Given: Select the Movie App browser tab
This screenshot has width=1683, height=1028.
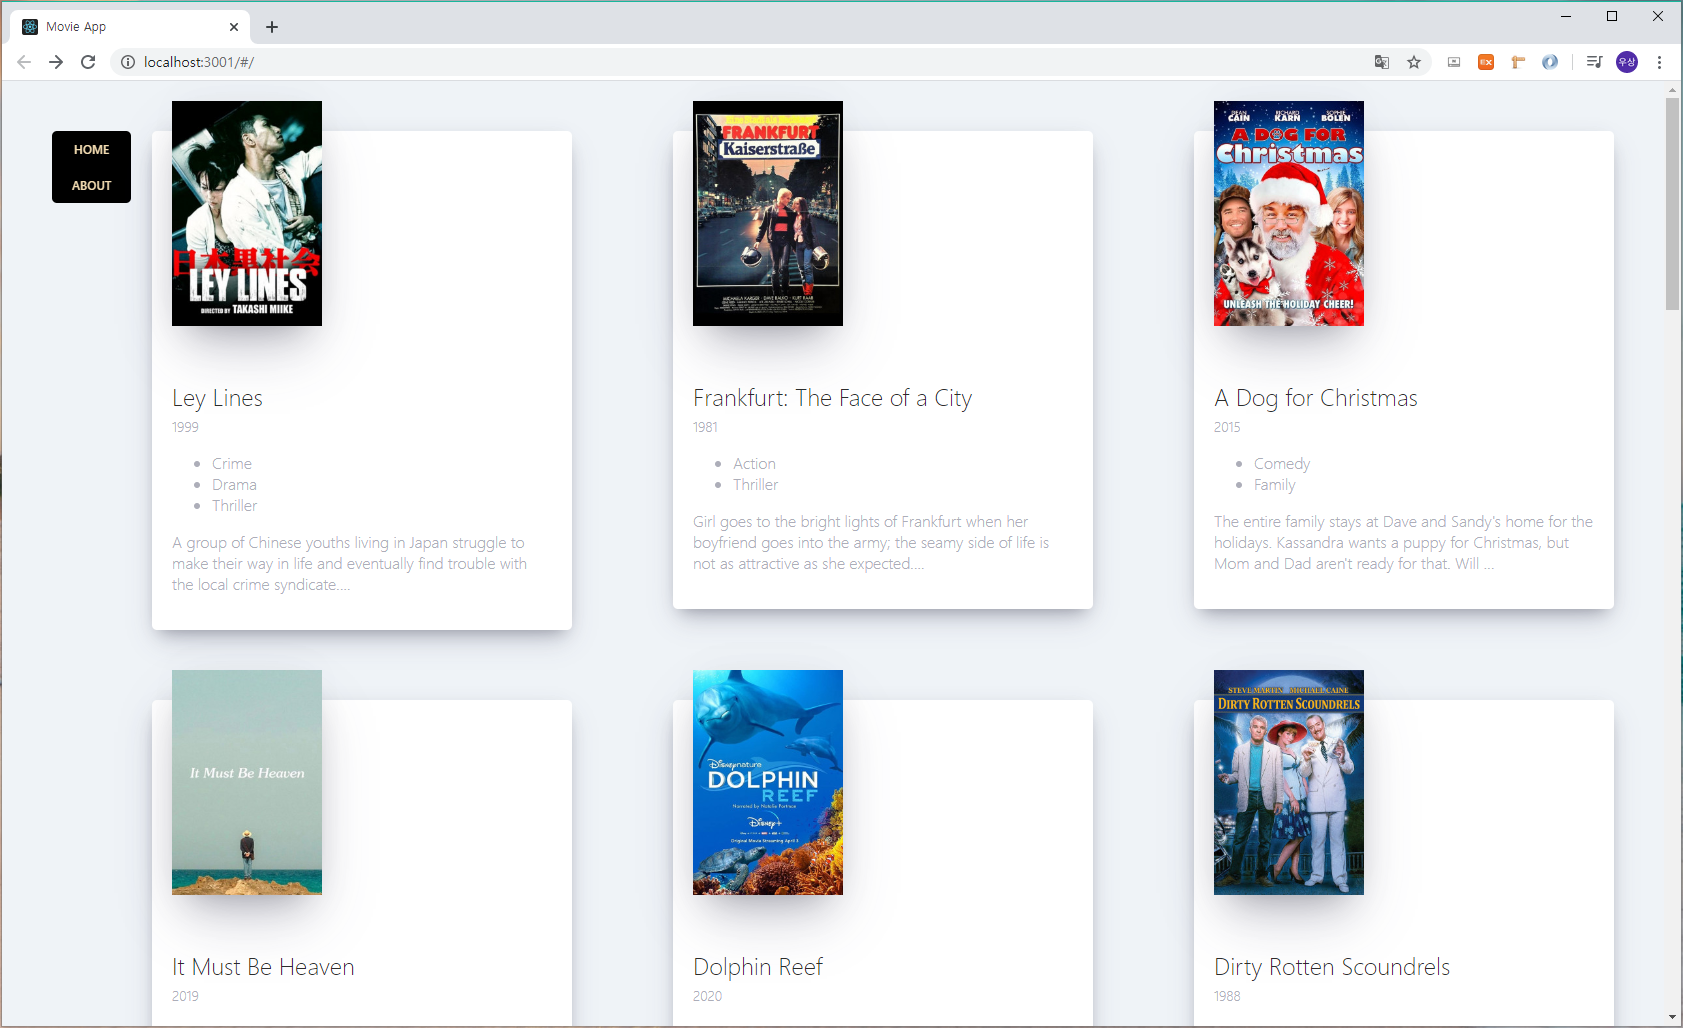Looking at the screenshot, I should point(130,27).
